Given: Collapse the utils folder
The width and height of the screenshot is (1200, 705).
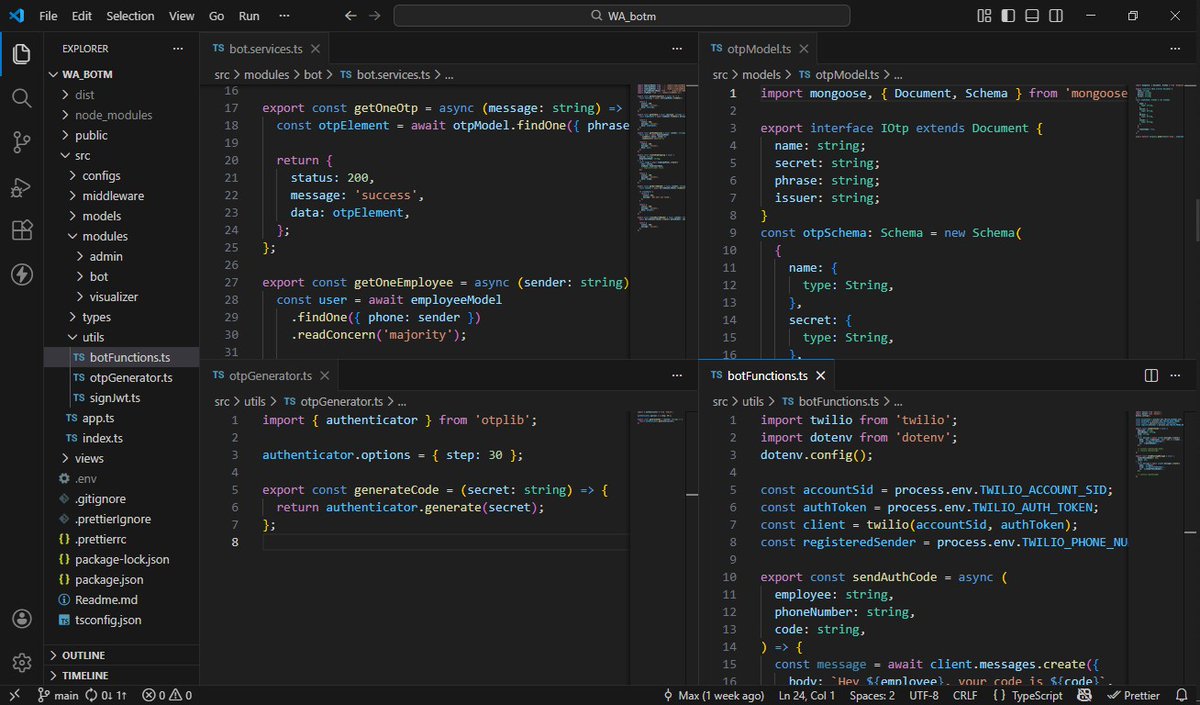Looking at the screenshot, I should click(121, 337).
